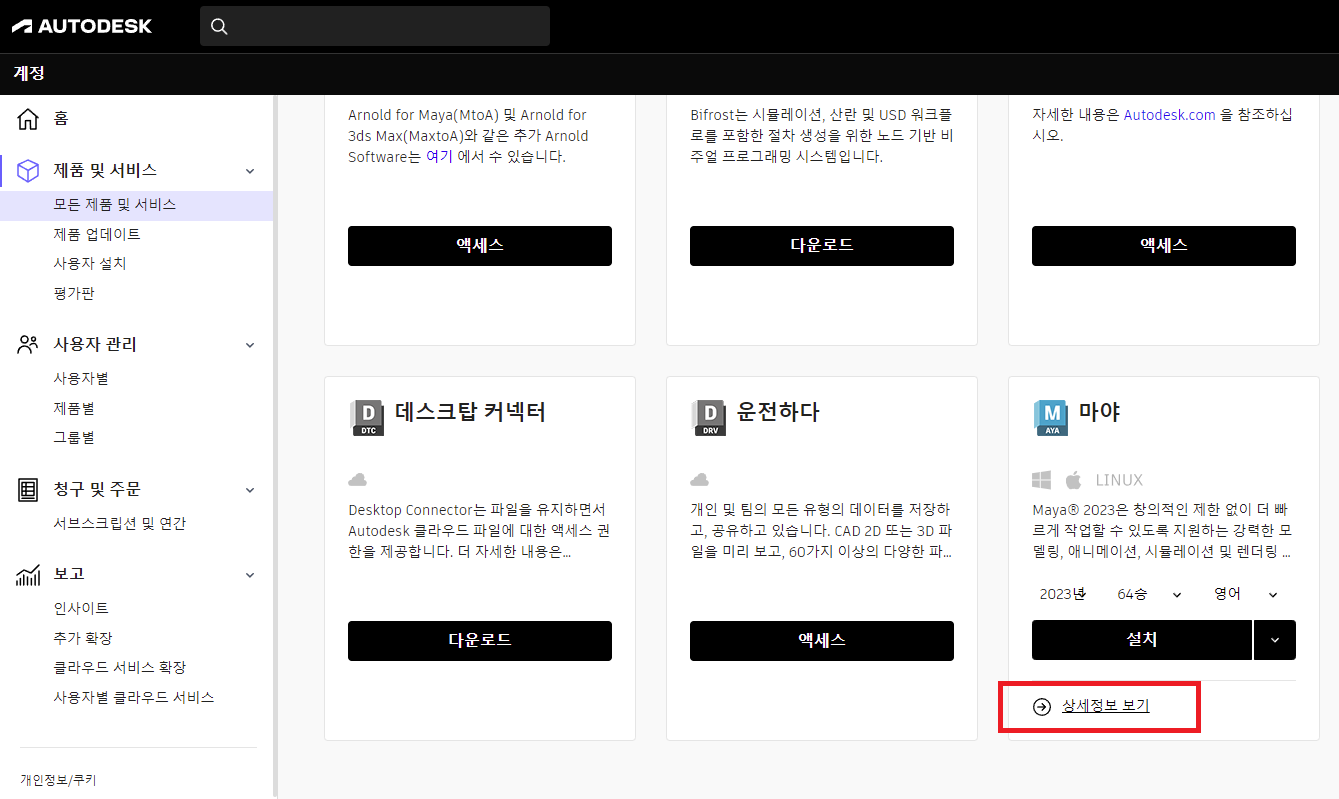
Task: Open 제품별 page
Action: point(74,409)
